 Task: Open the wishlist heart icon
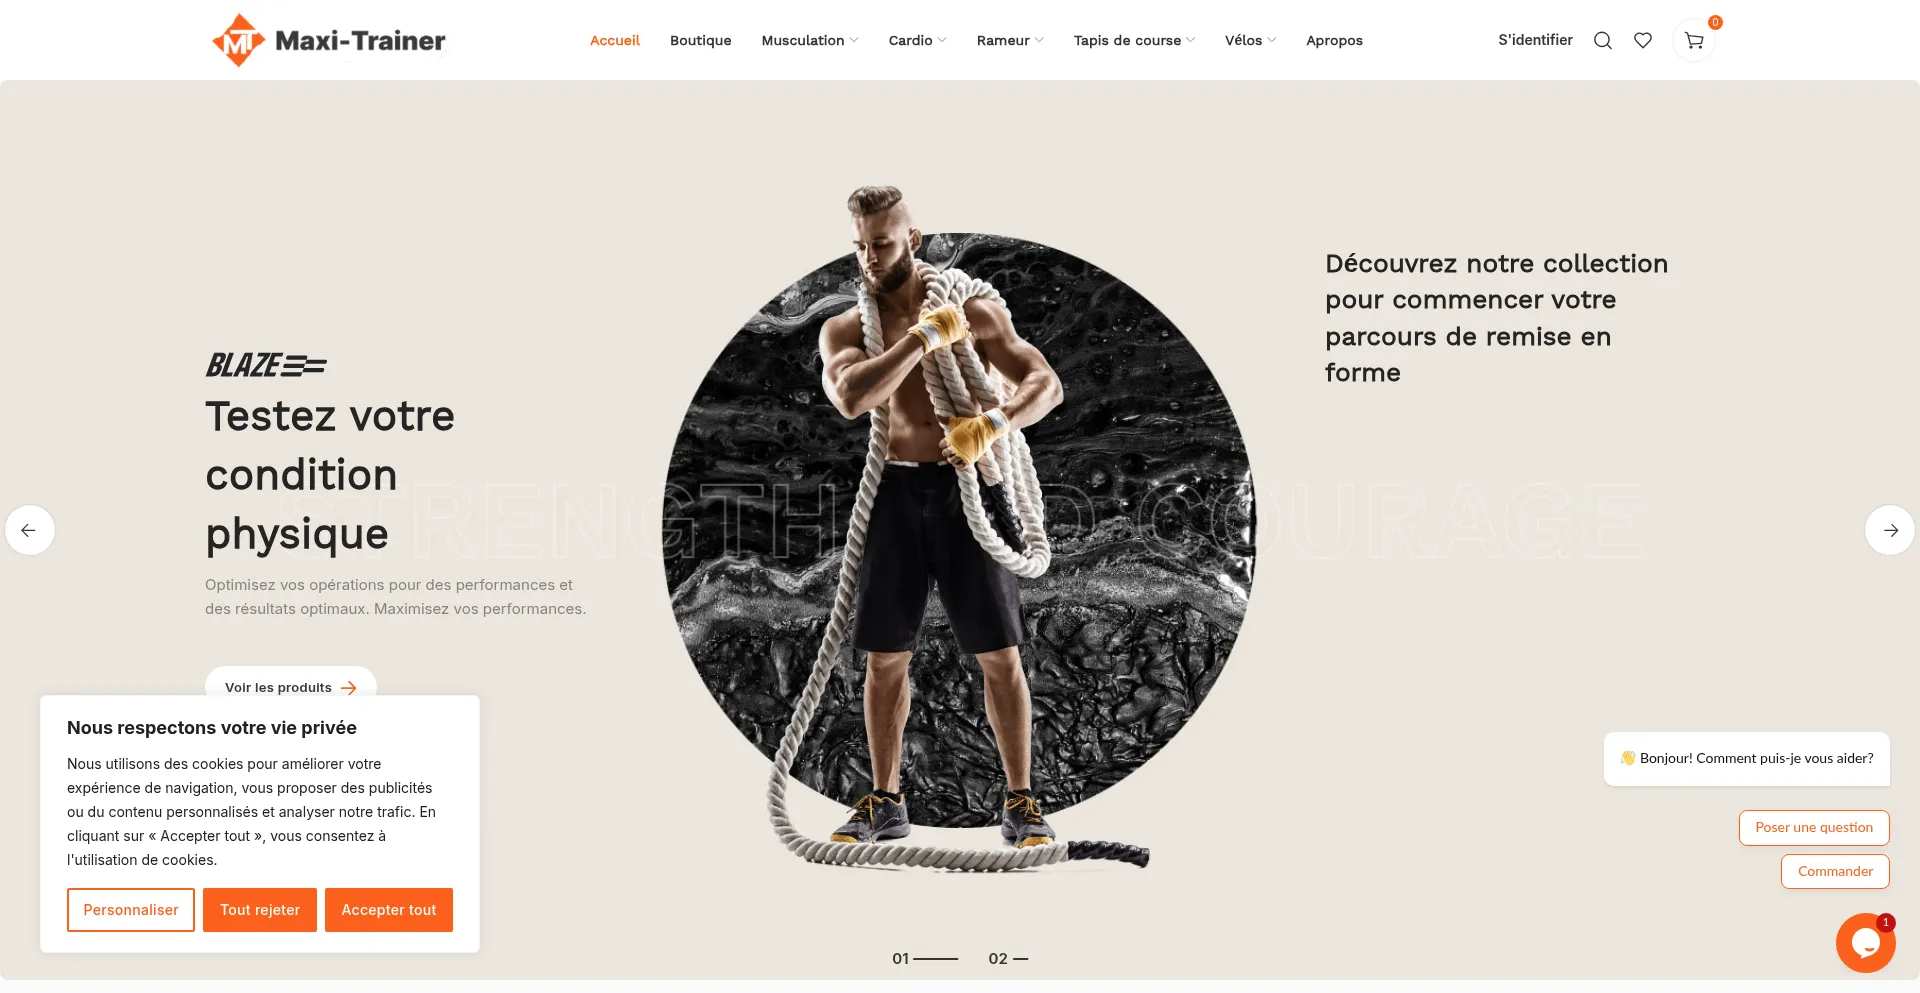(1642, 40)
